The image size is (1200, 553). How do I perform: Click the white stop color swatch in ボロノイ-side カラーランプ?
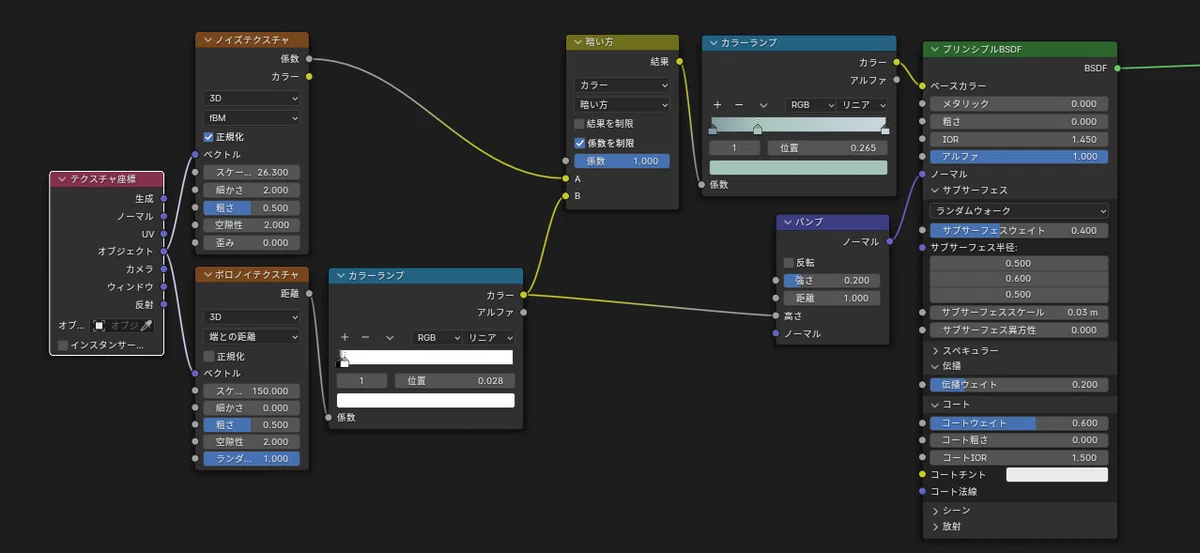coord(425,400)
